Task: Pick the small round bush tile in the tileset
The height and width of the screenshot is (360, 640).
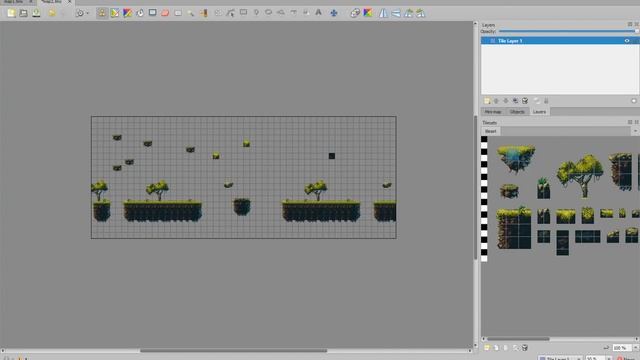Action: point(509,191)
